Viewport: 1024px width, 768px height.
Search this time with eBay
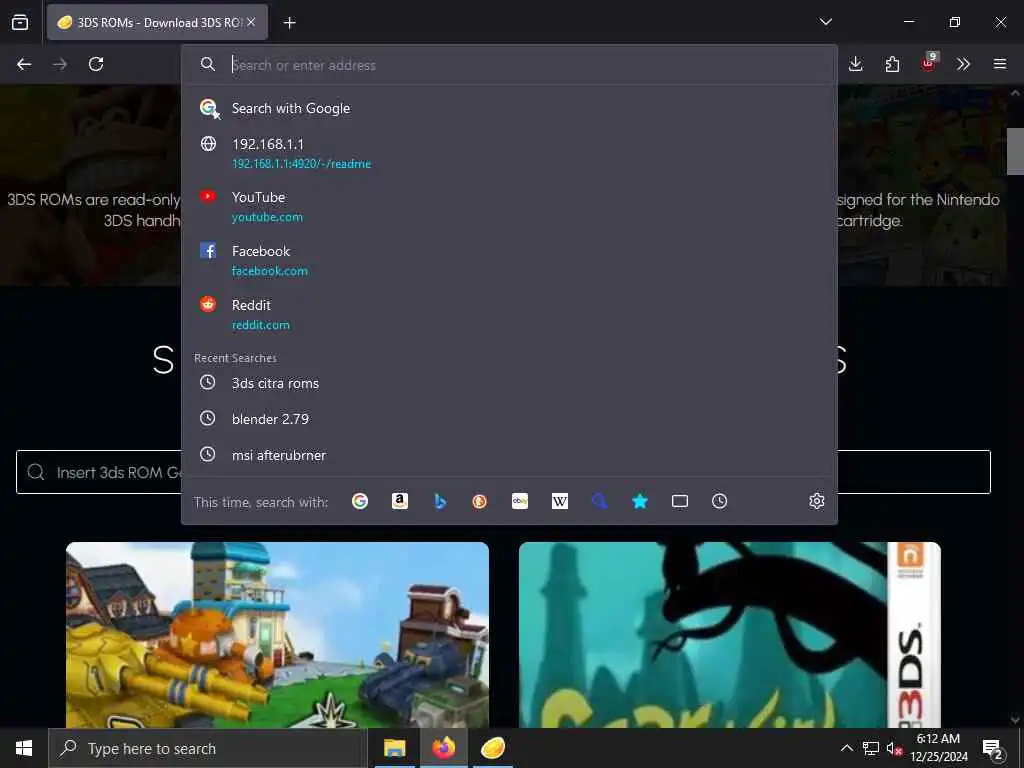(x=520, y=501)
